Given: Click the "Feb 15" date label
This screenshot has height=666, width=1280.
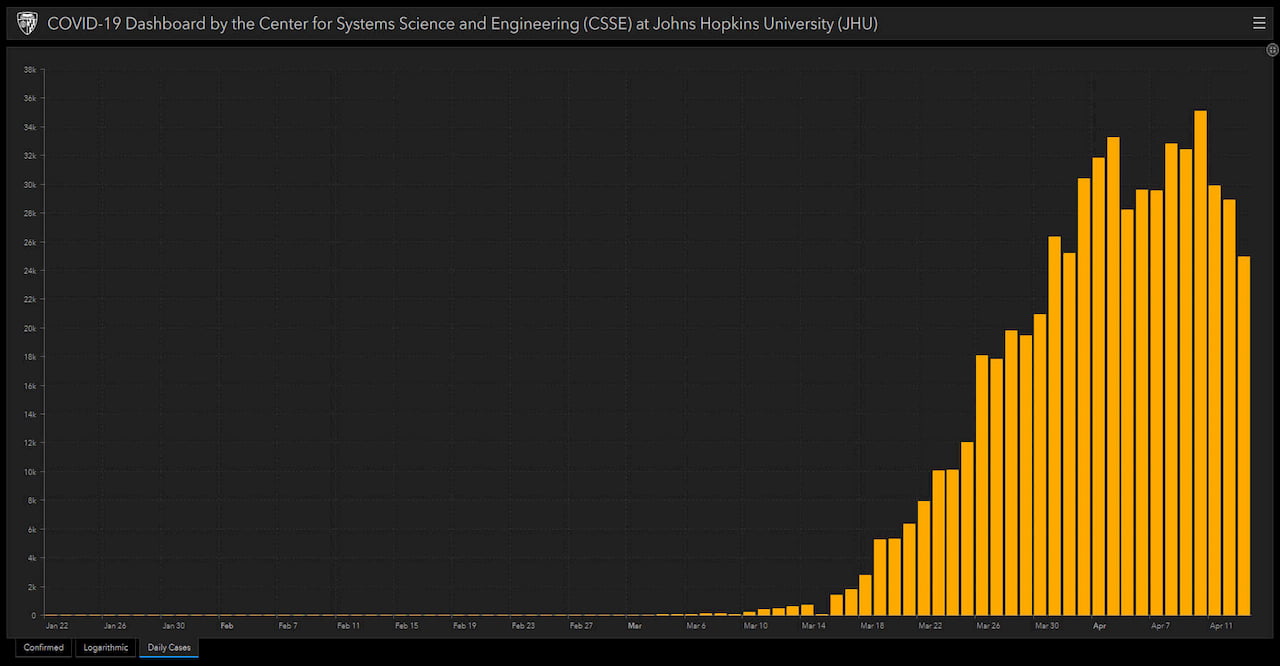Looking at the screenshot, I should click(407, 626).
